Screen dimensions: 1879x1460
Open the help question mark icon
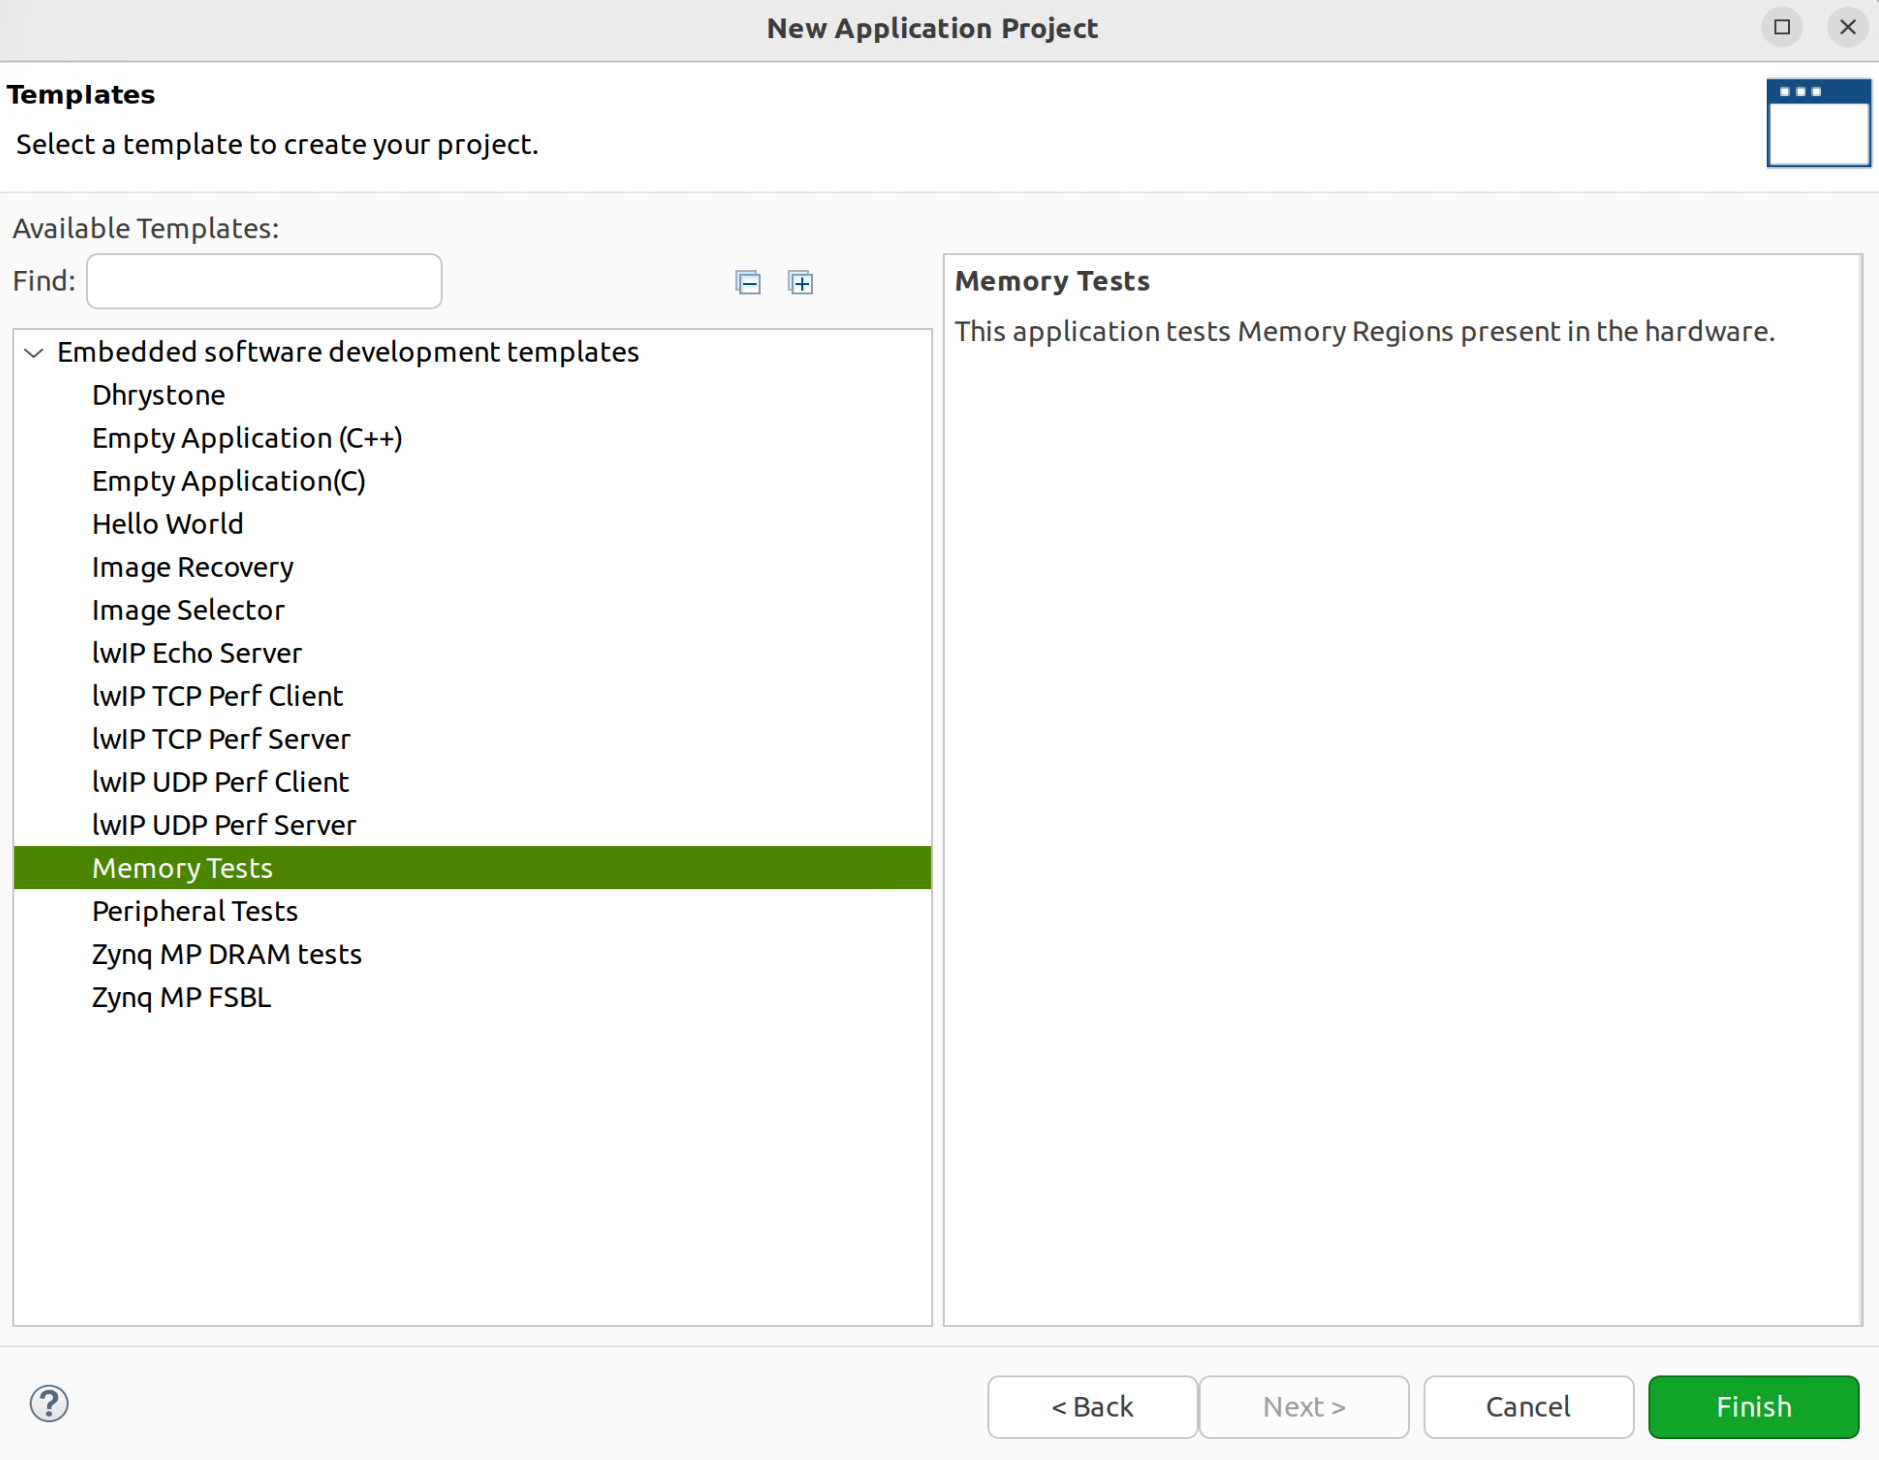[49, 1403]
